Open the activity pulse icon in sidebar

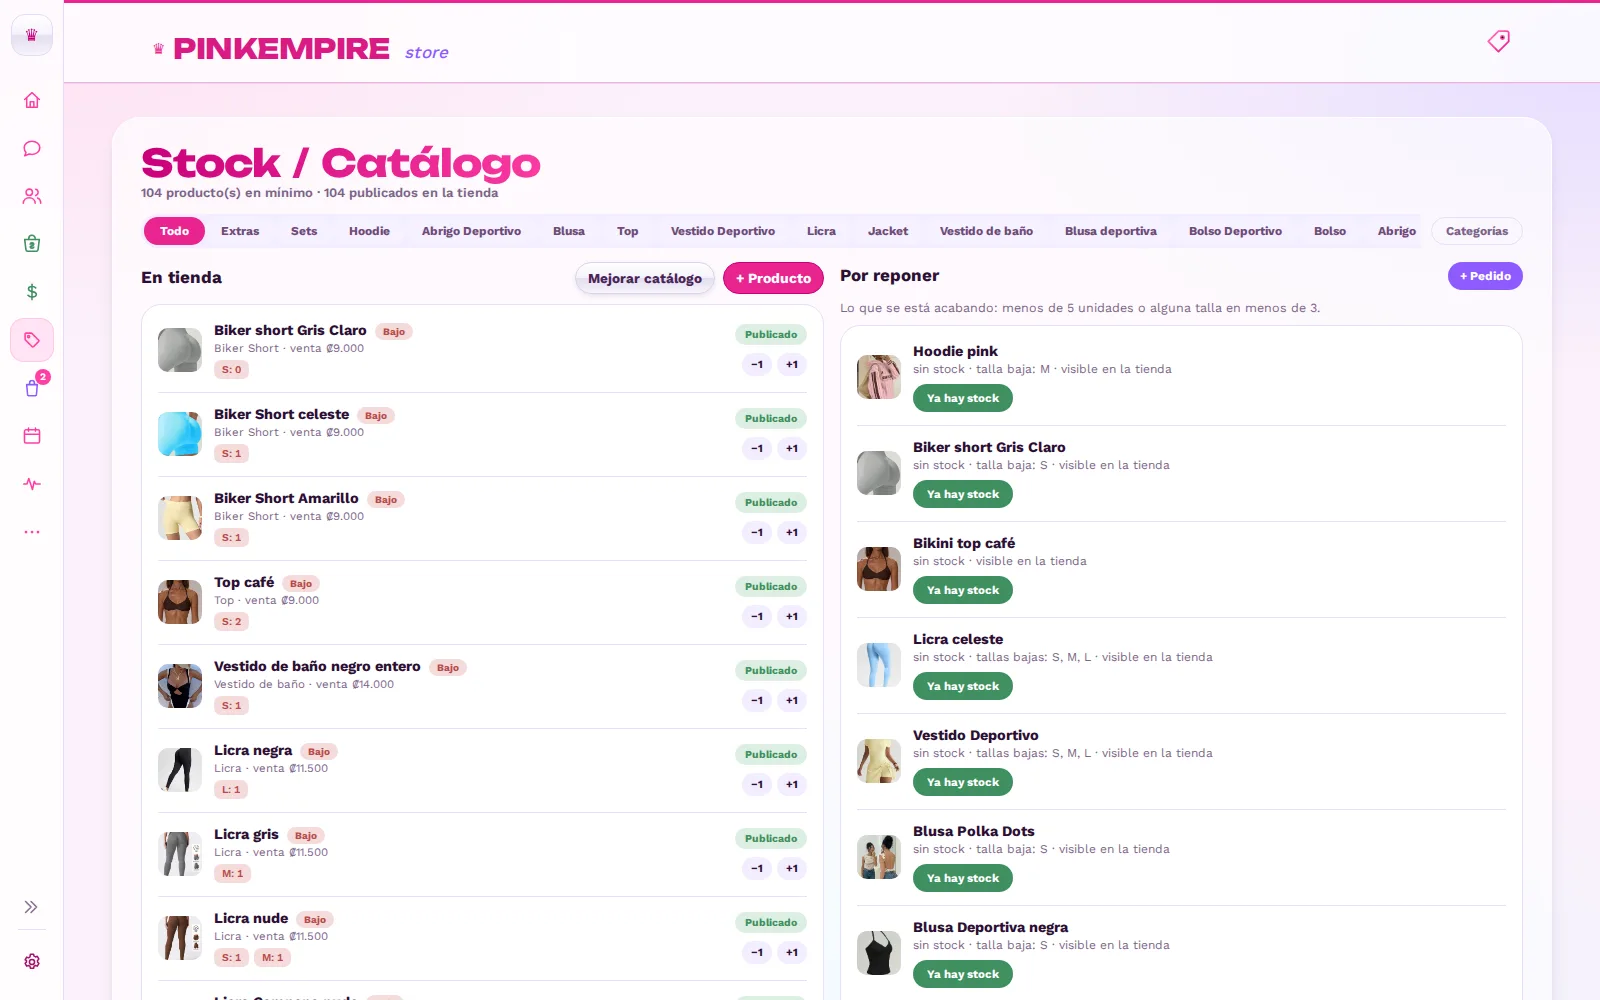click(x=32, y=484)
